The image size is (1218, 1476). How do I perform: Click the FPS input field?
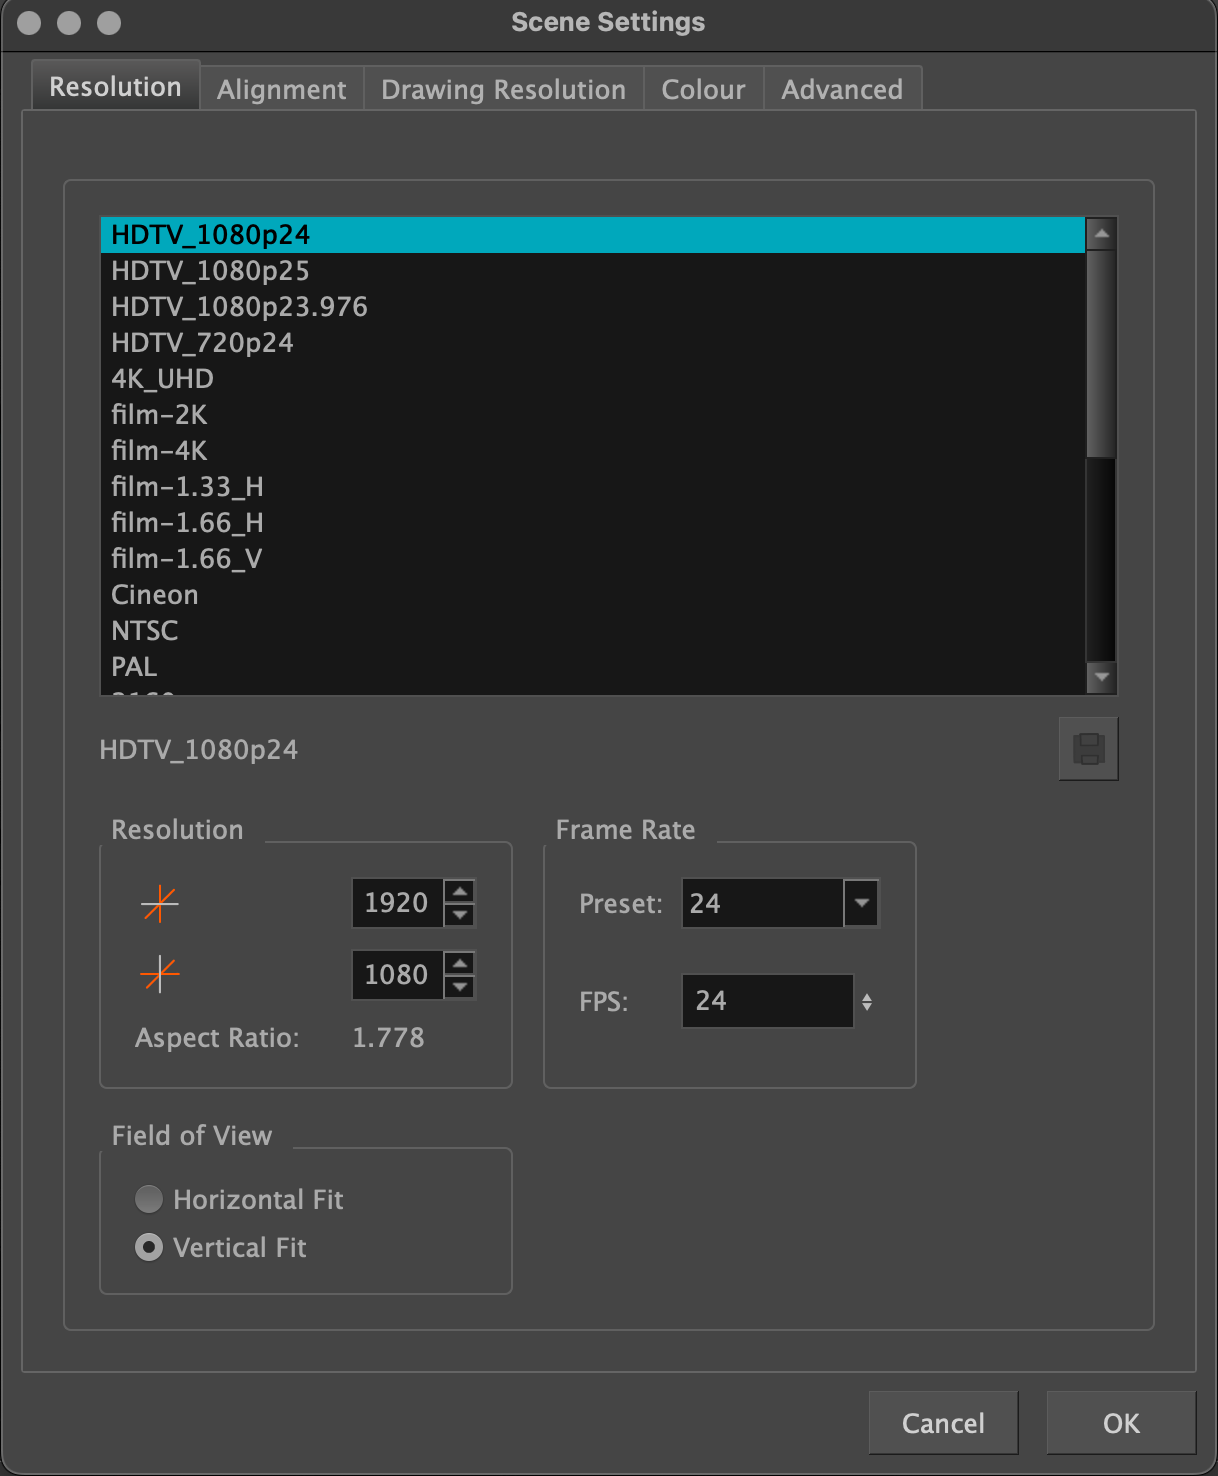766,1001
